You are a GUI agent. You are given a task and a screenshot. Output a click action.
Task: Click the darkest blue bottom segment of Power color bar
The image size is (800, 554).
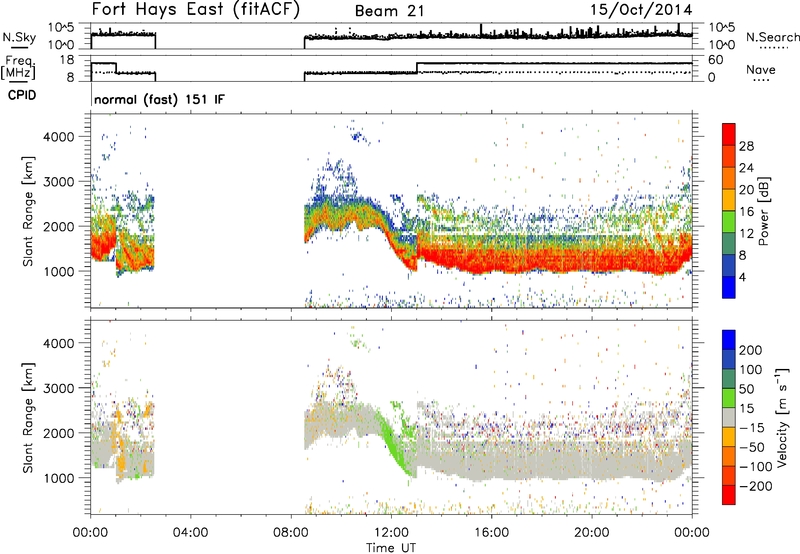tap(729, 287)
